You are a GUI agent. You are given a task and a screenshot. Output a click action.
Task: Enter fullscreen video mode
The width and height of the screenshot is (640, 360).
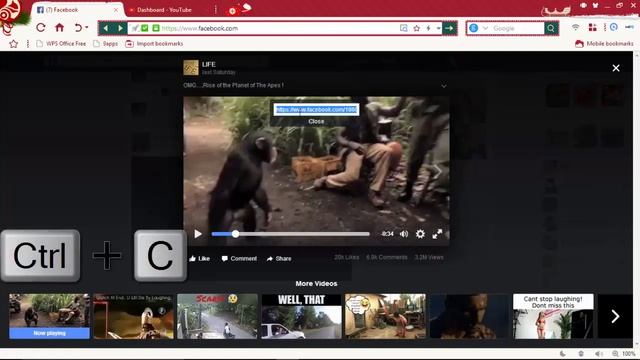point(437,234)
